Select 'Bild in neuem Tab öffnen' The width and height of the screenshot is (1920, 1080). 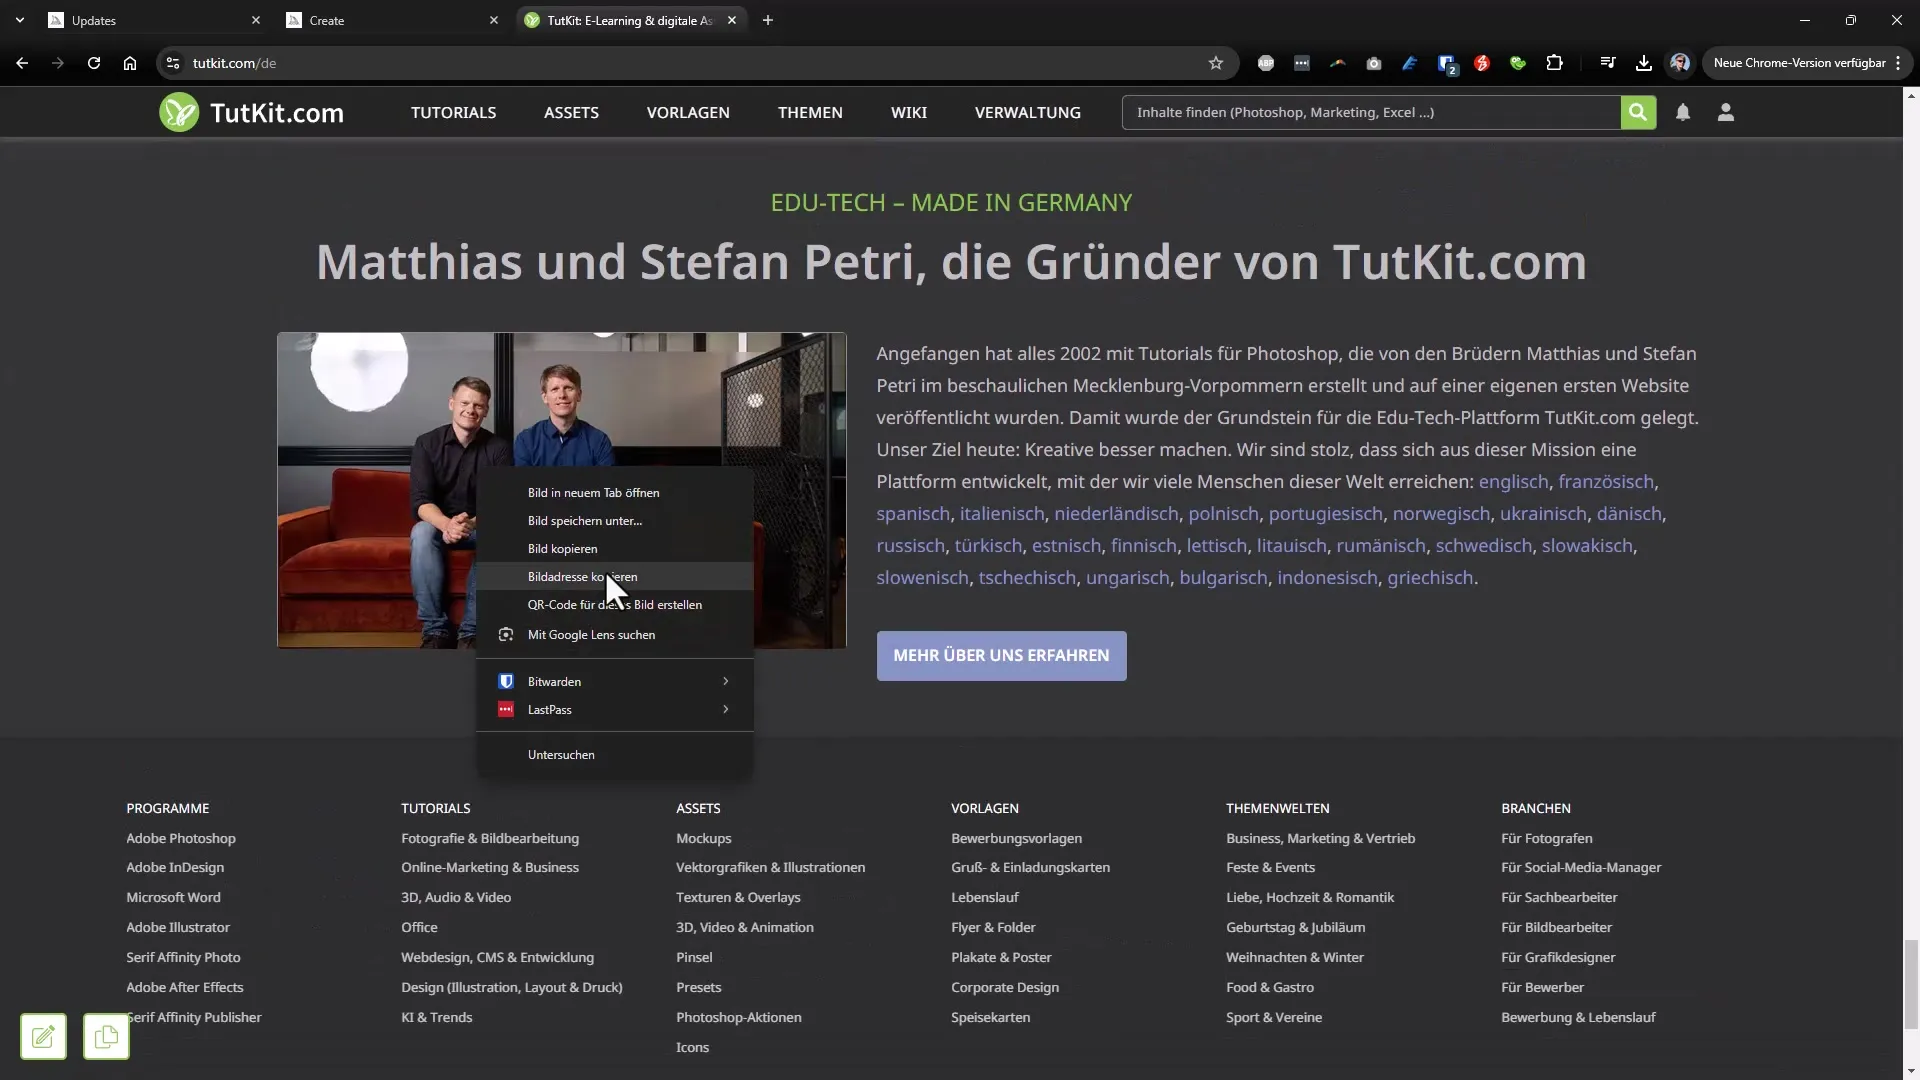(x=615, y=493)
